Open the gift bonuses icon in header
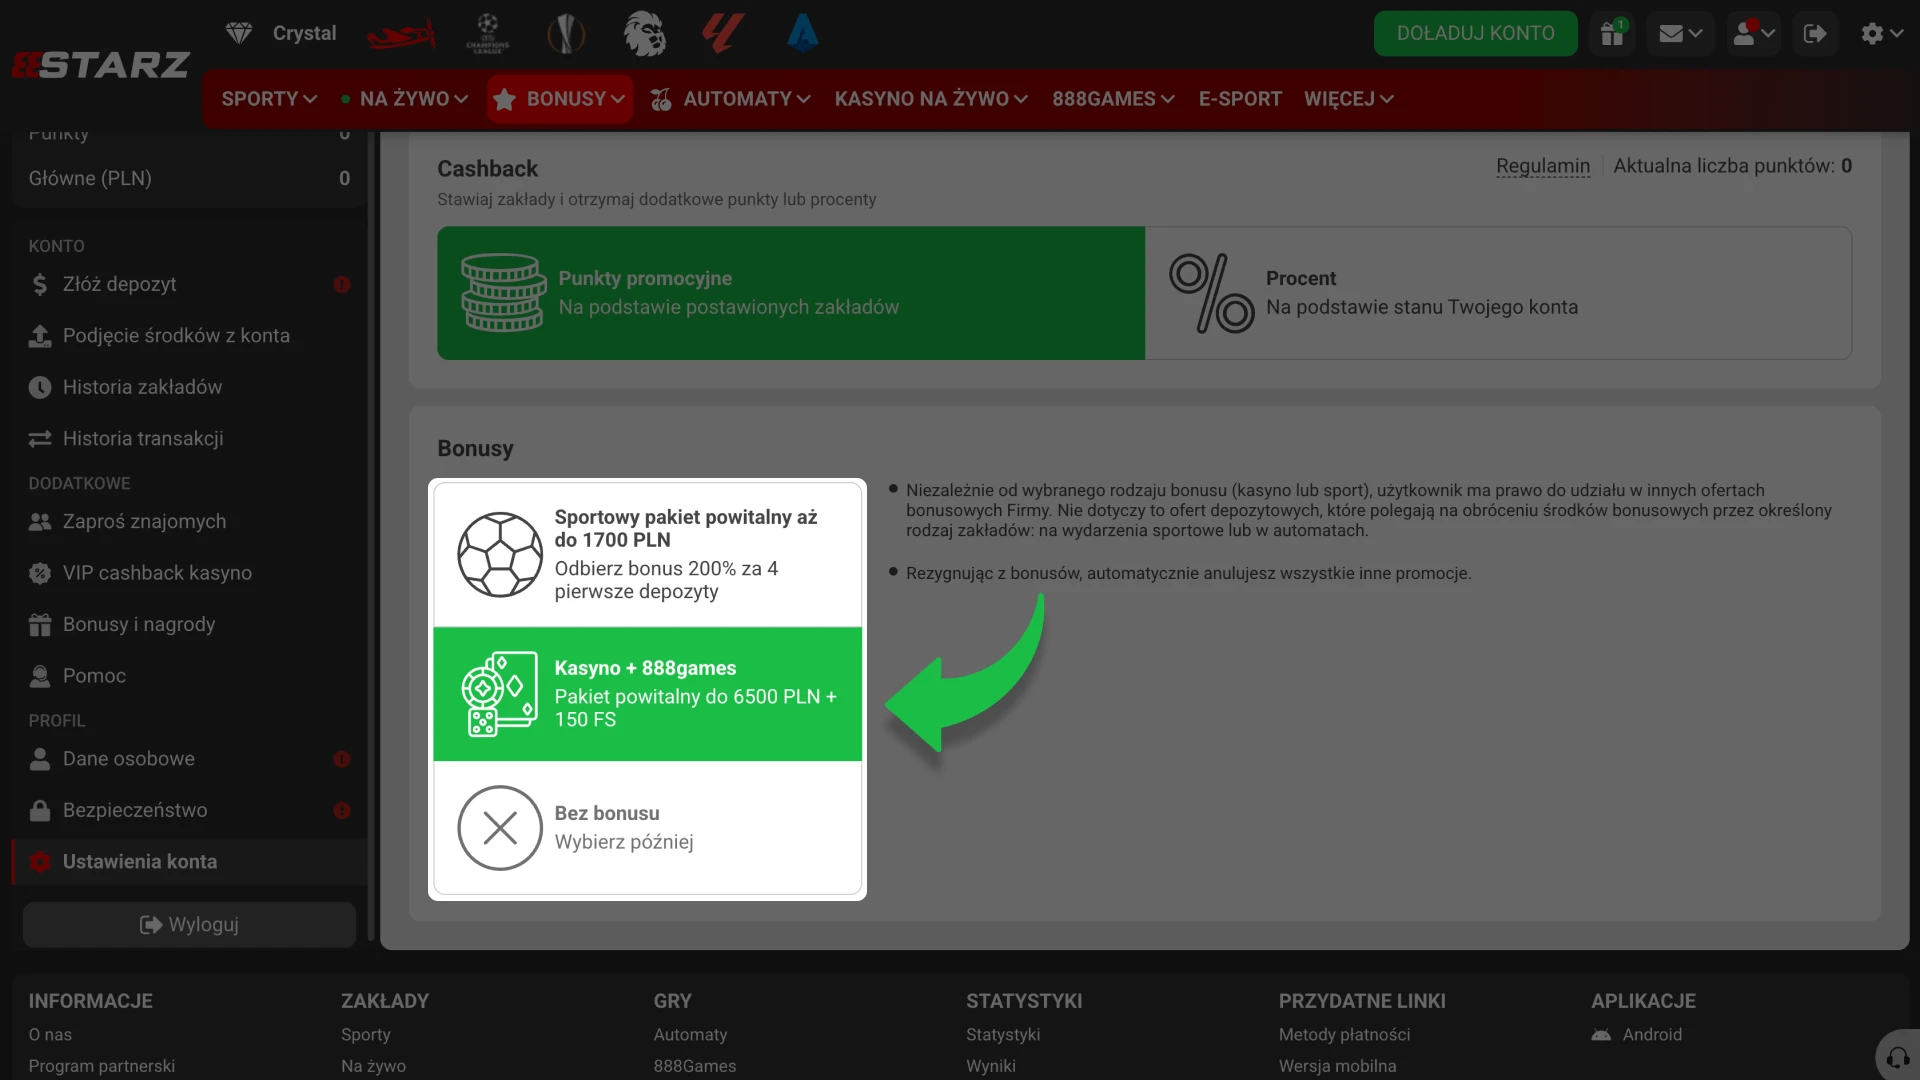This screenshot has width=1920, height=1080. pyautogui.click(x=1612, y=33)
